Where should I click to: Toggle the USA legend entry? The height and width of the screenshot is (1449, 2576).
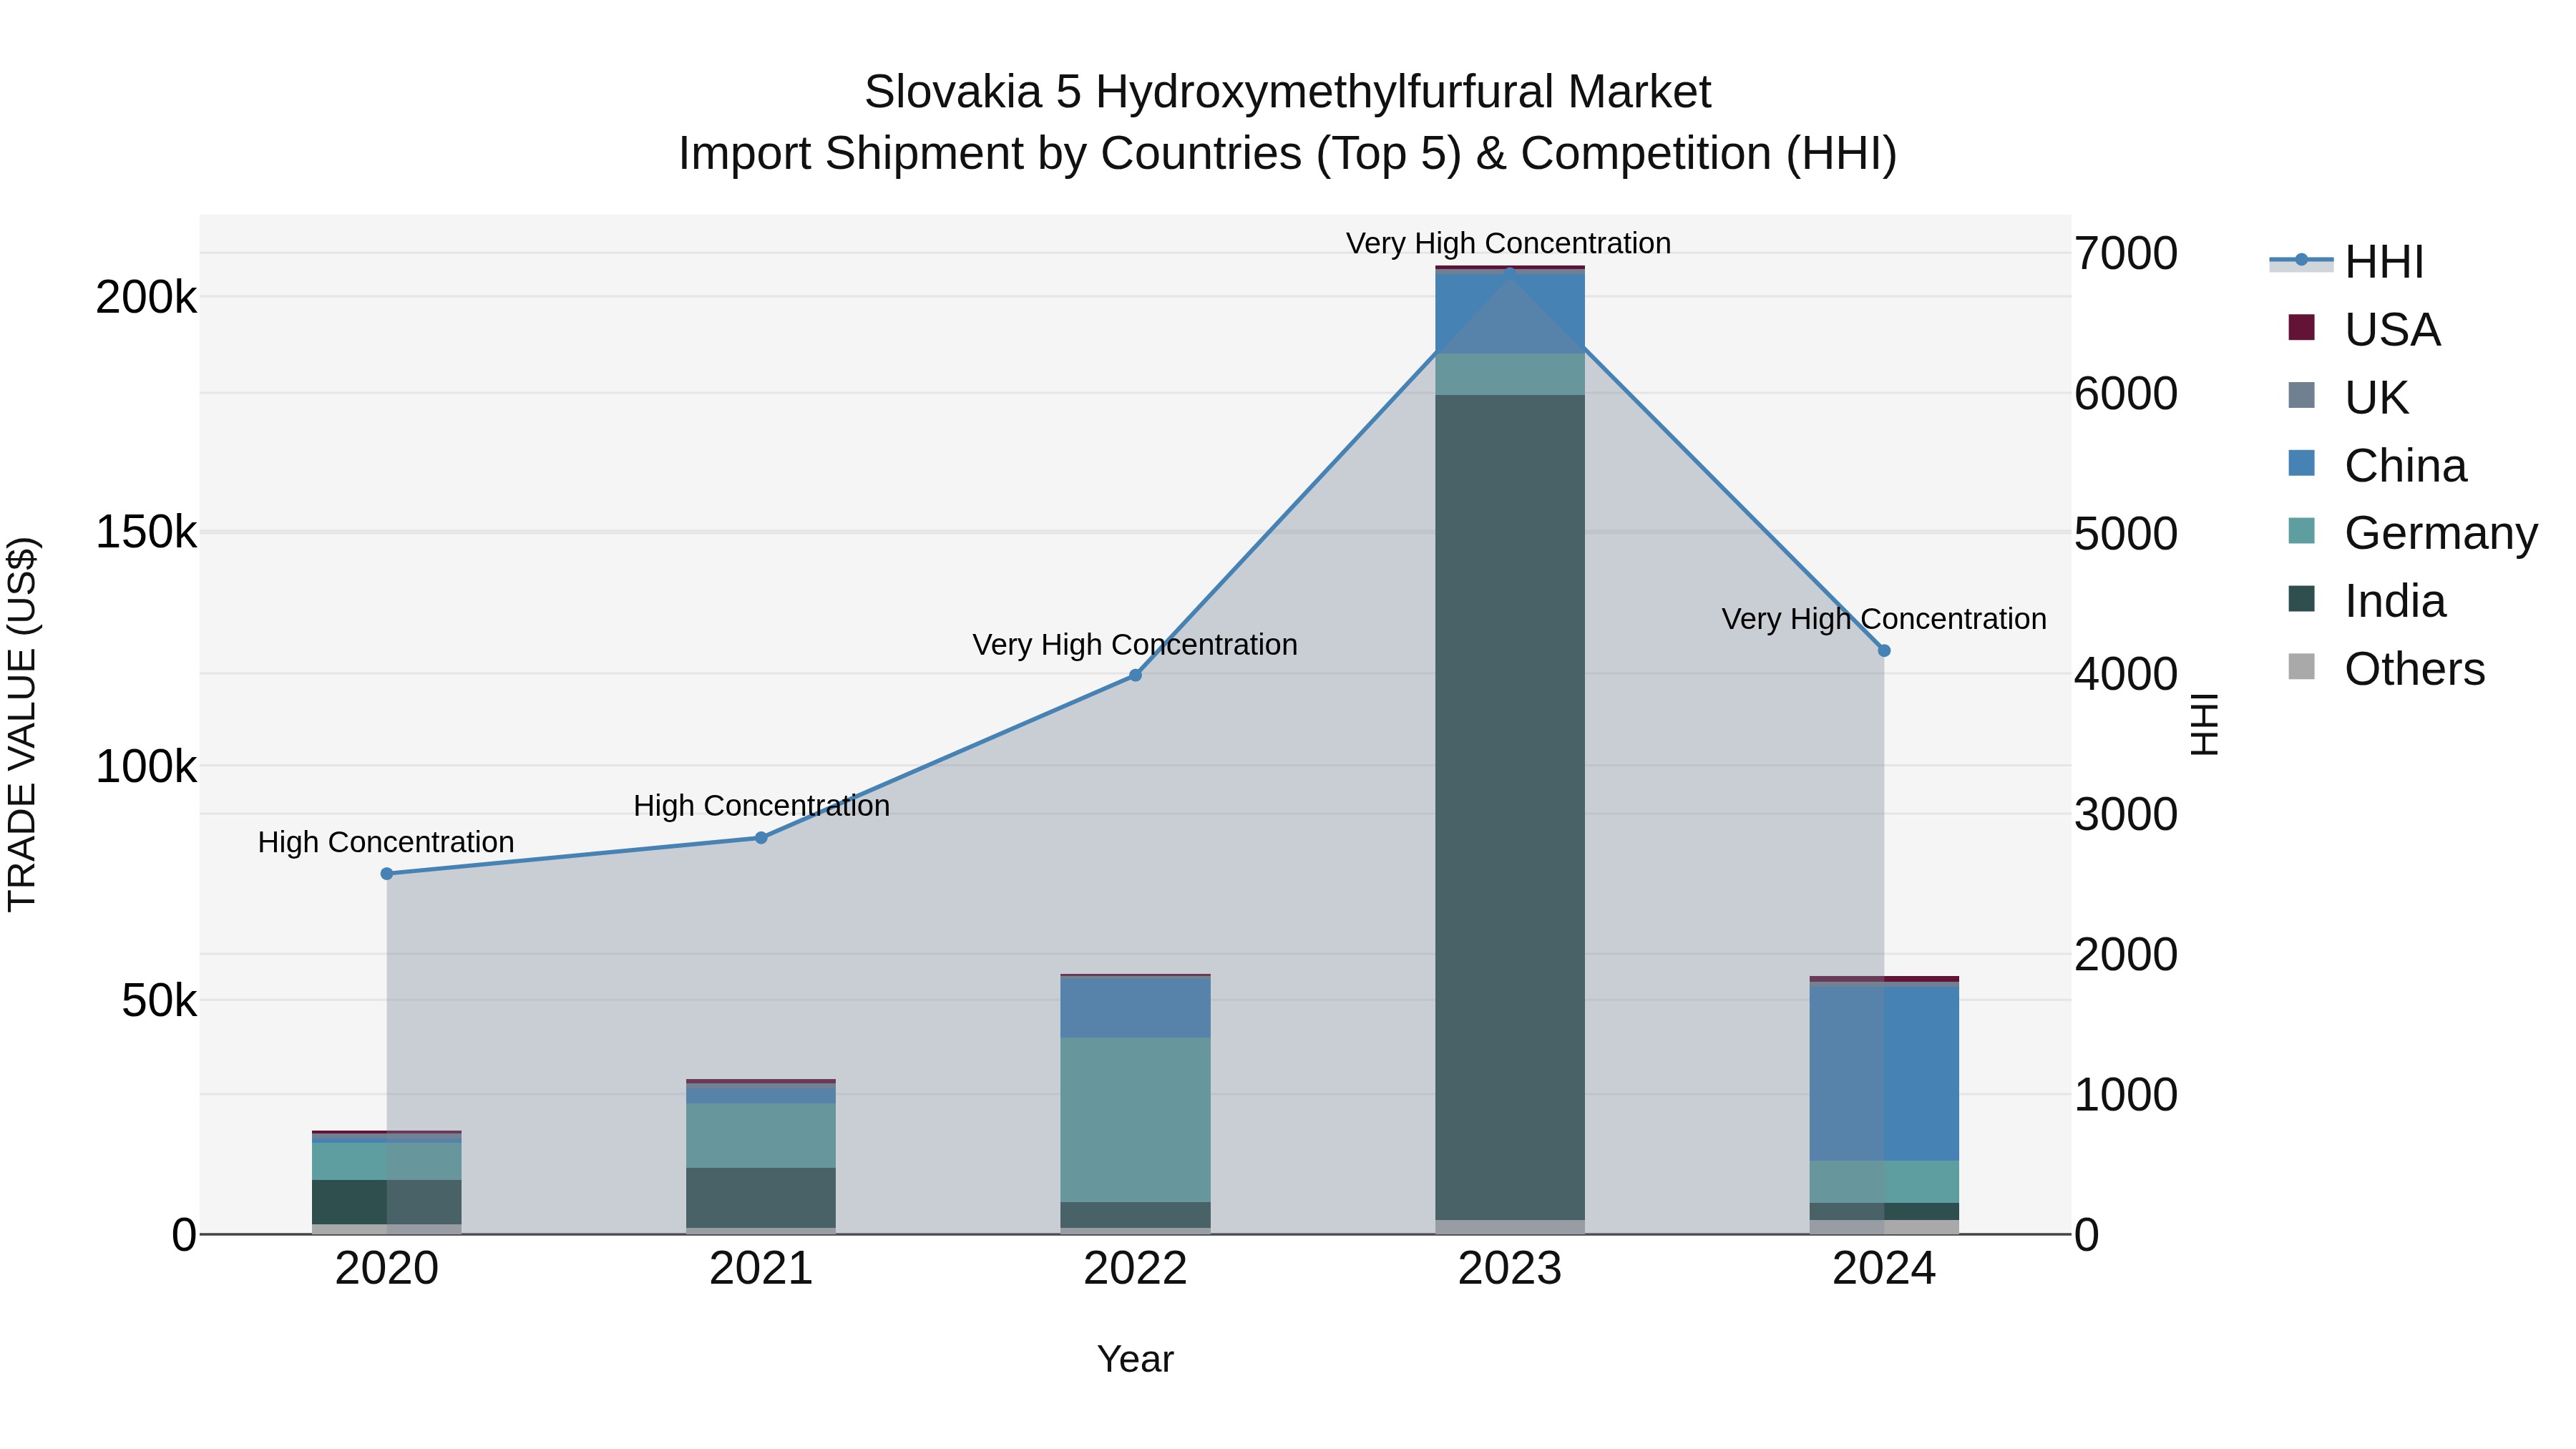(2364, 329)
